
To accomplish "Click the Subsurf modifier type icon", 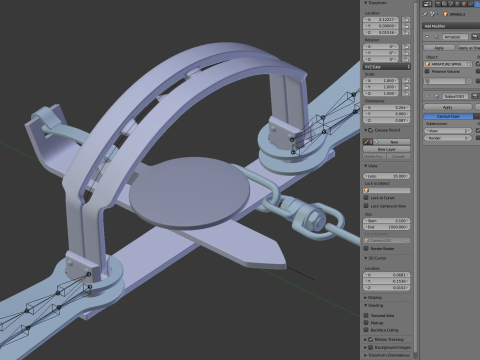I will click(x=437, y=96).
